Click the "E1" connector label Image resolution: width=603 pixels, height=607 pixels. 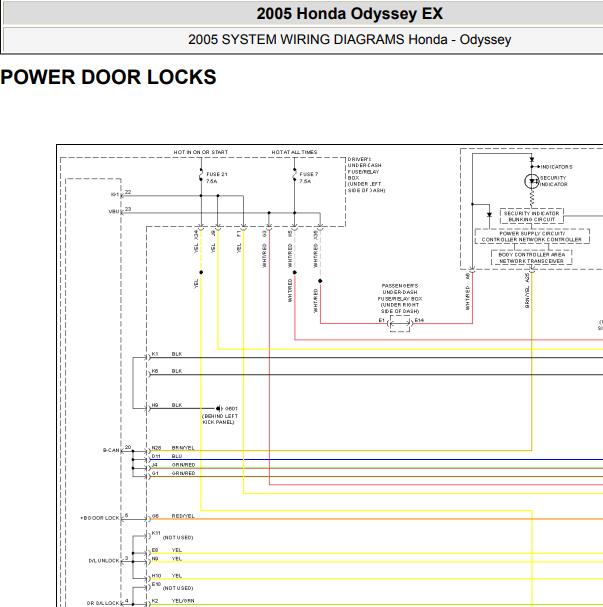click(x=382, y=320)
